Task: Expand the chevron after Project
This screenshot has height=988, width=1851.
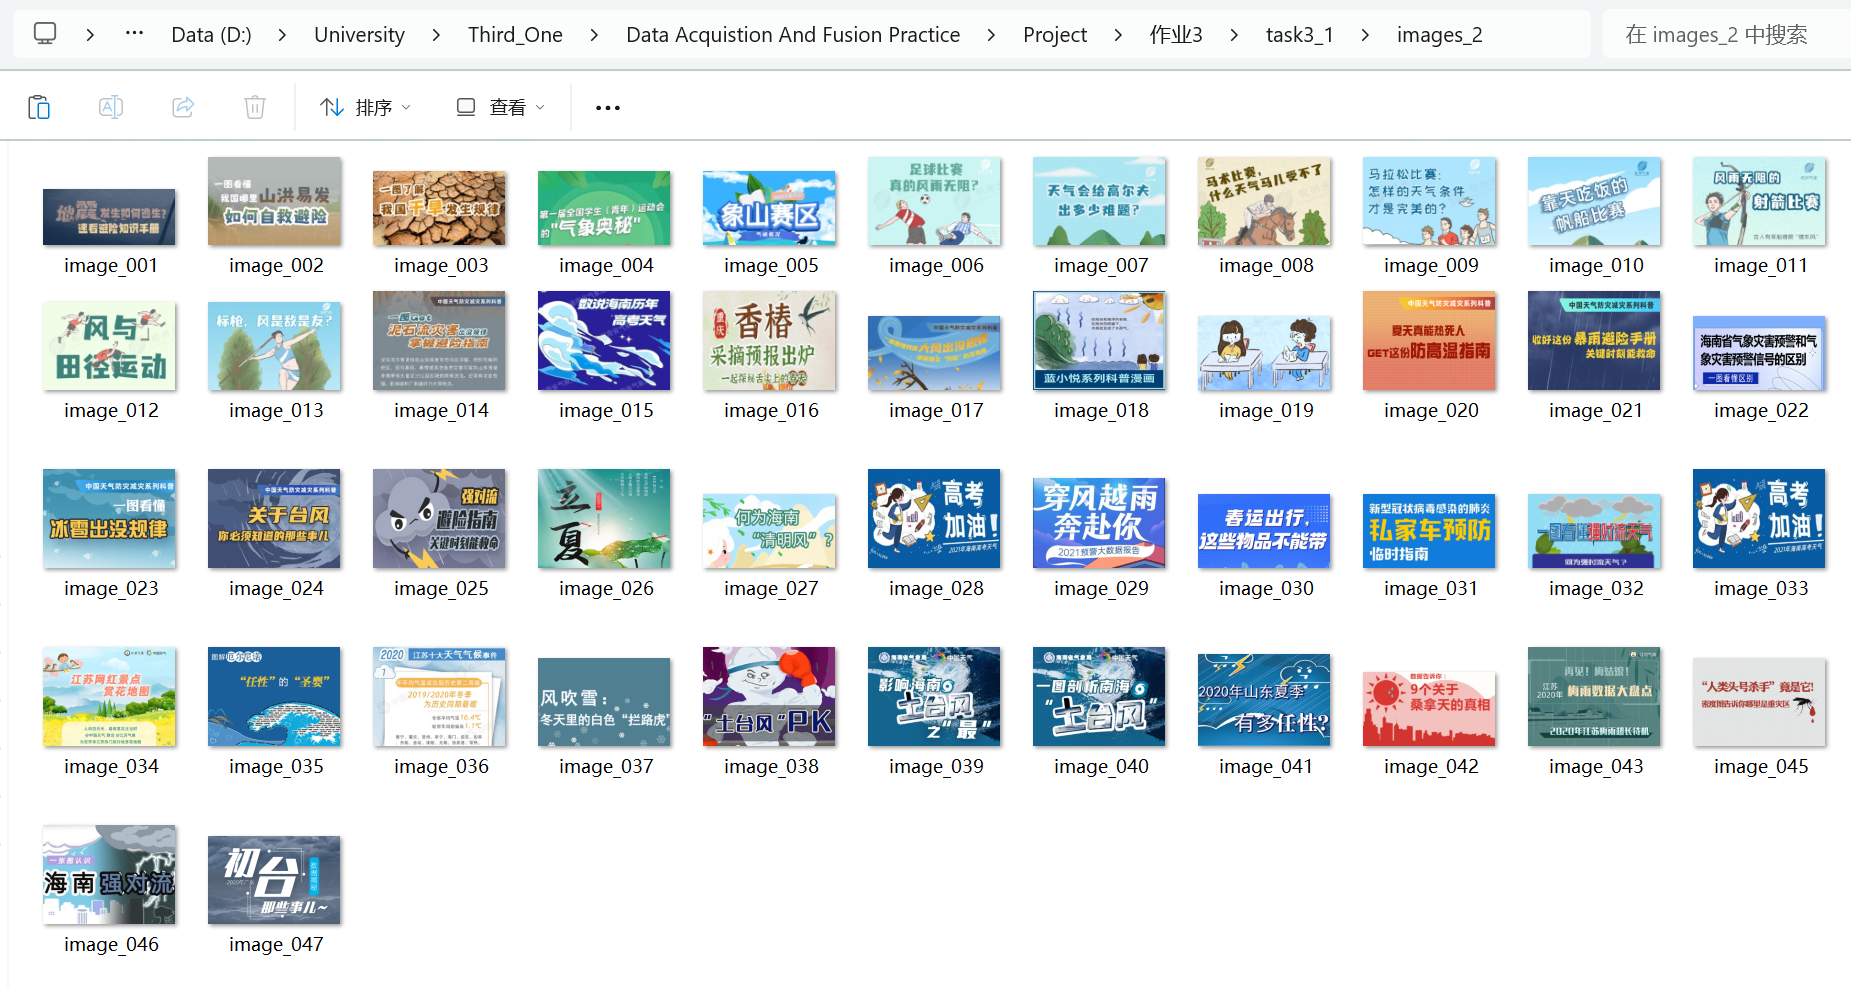Action: pyautogui.click(x=1118, y=35)
